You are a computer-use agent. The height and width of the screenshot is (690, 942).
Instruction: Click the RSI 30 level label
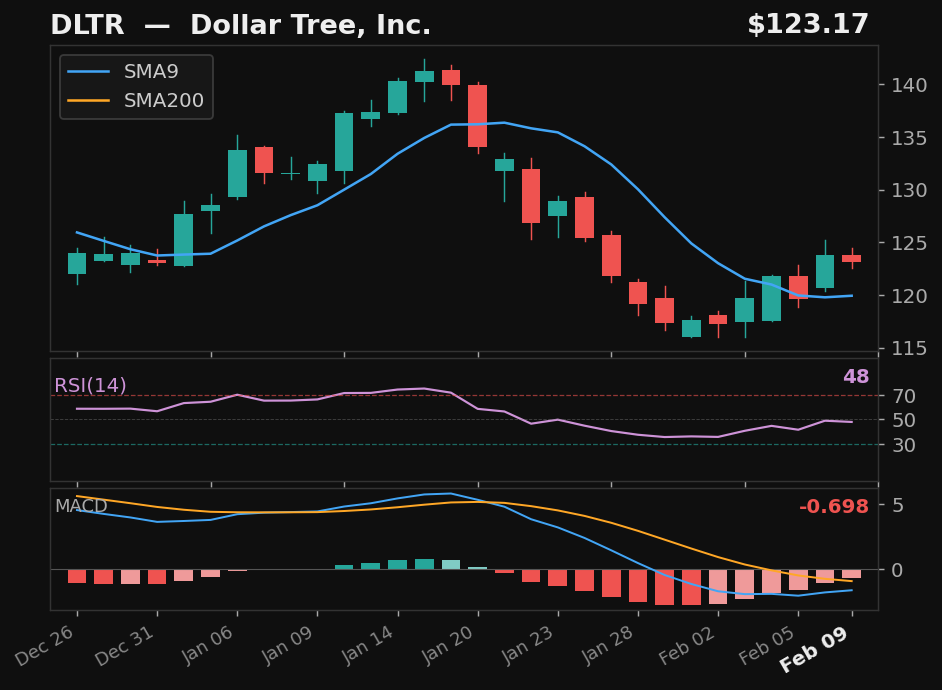click(x=904, y=445)
